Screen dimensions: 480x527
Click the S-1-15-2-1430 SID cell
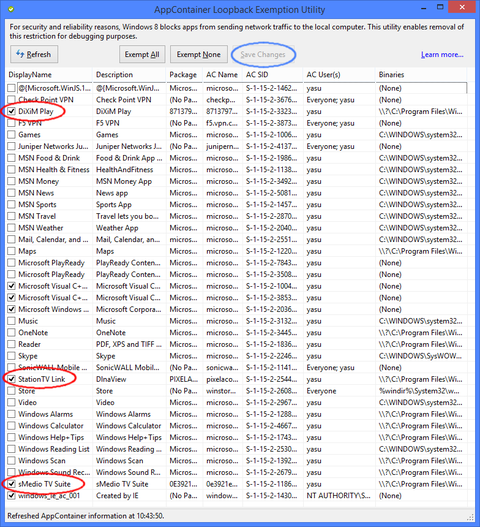[271, 496]
